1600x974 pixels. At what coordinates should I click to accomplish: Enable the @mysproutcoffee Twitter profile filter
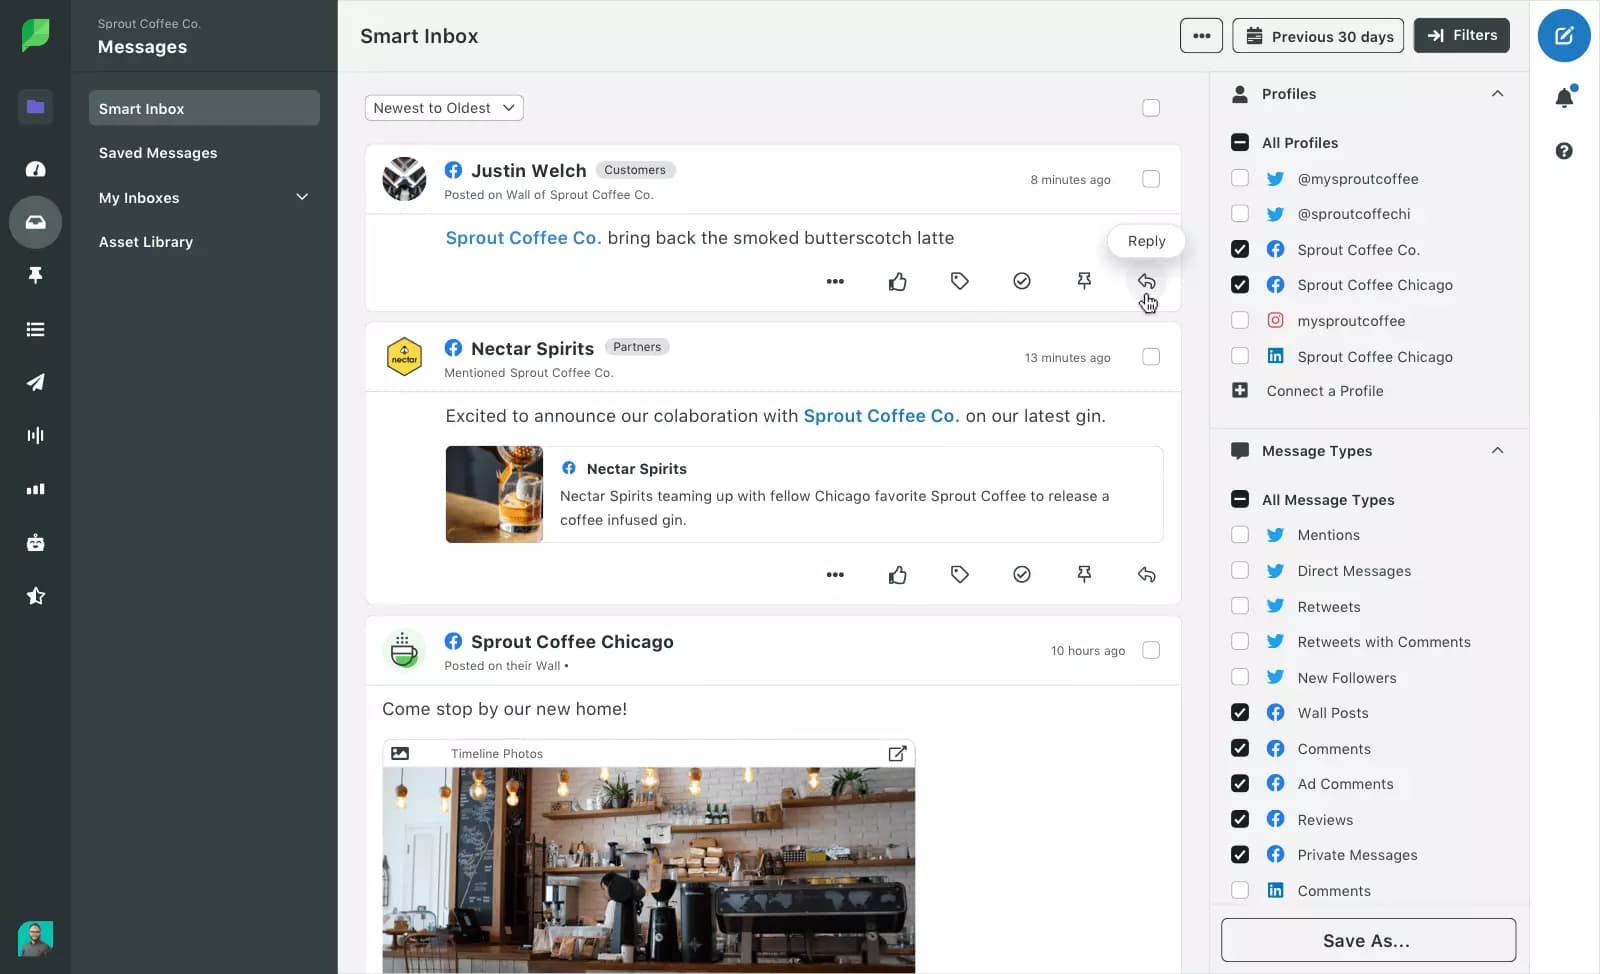click(1240, 178)
